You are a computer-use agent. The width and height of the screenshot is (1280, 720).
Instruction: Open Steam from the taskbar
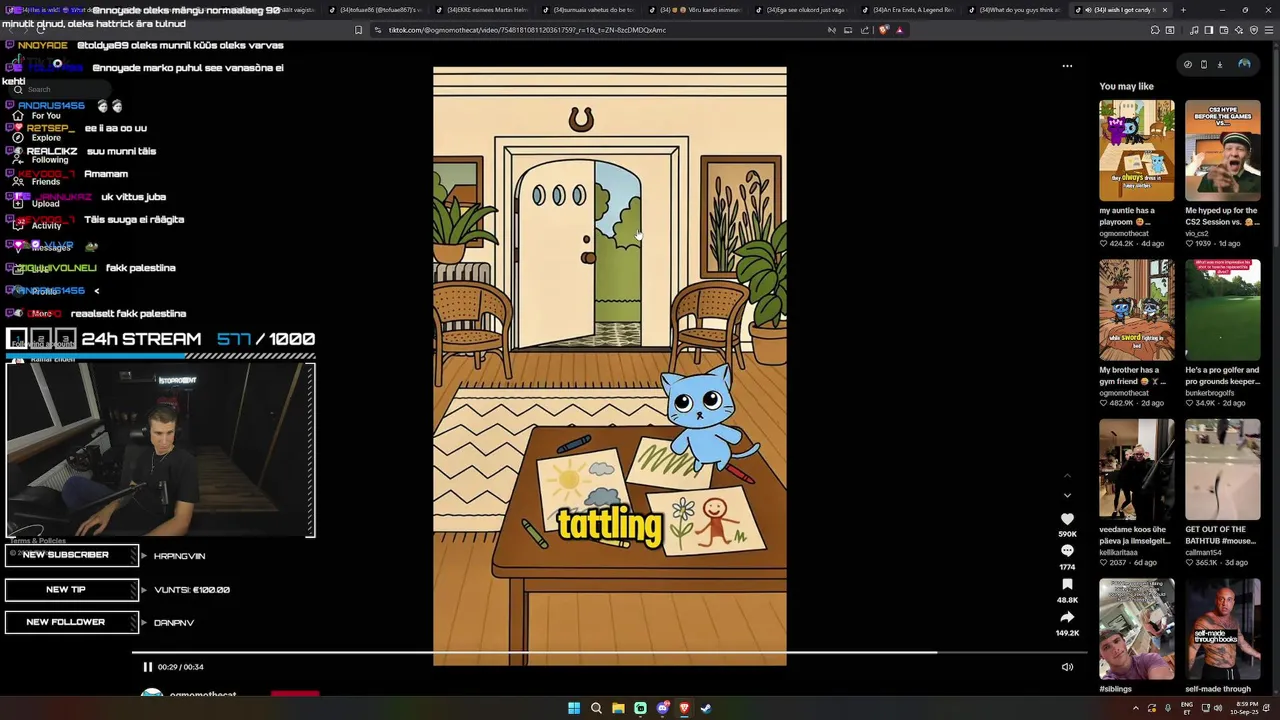pos(706,708)
